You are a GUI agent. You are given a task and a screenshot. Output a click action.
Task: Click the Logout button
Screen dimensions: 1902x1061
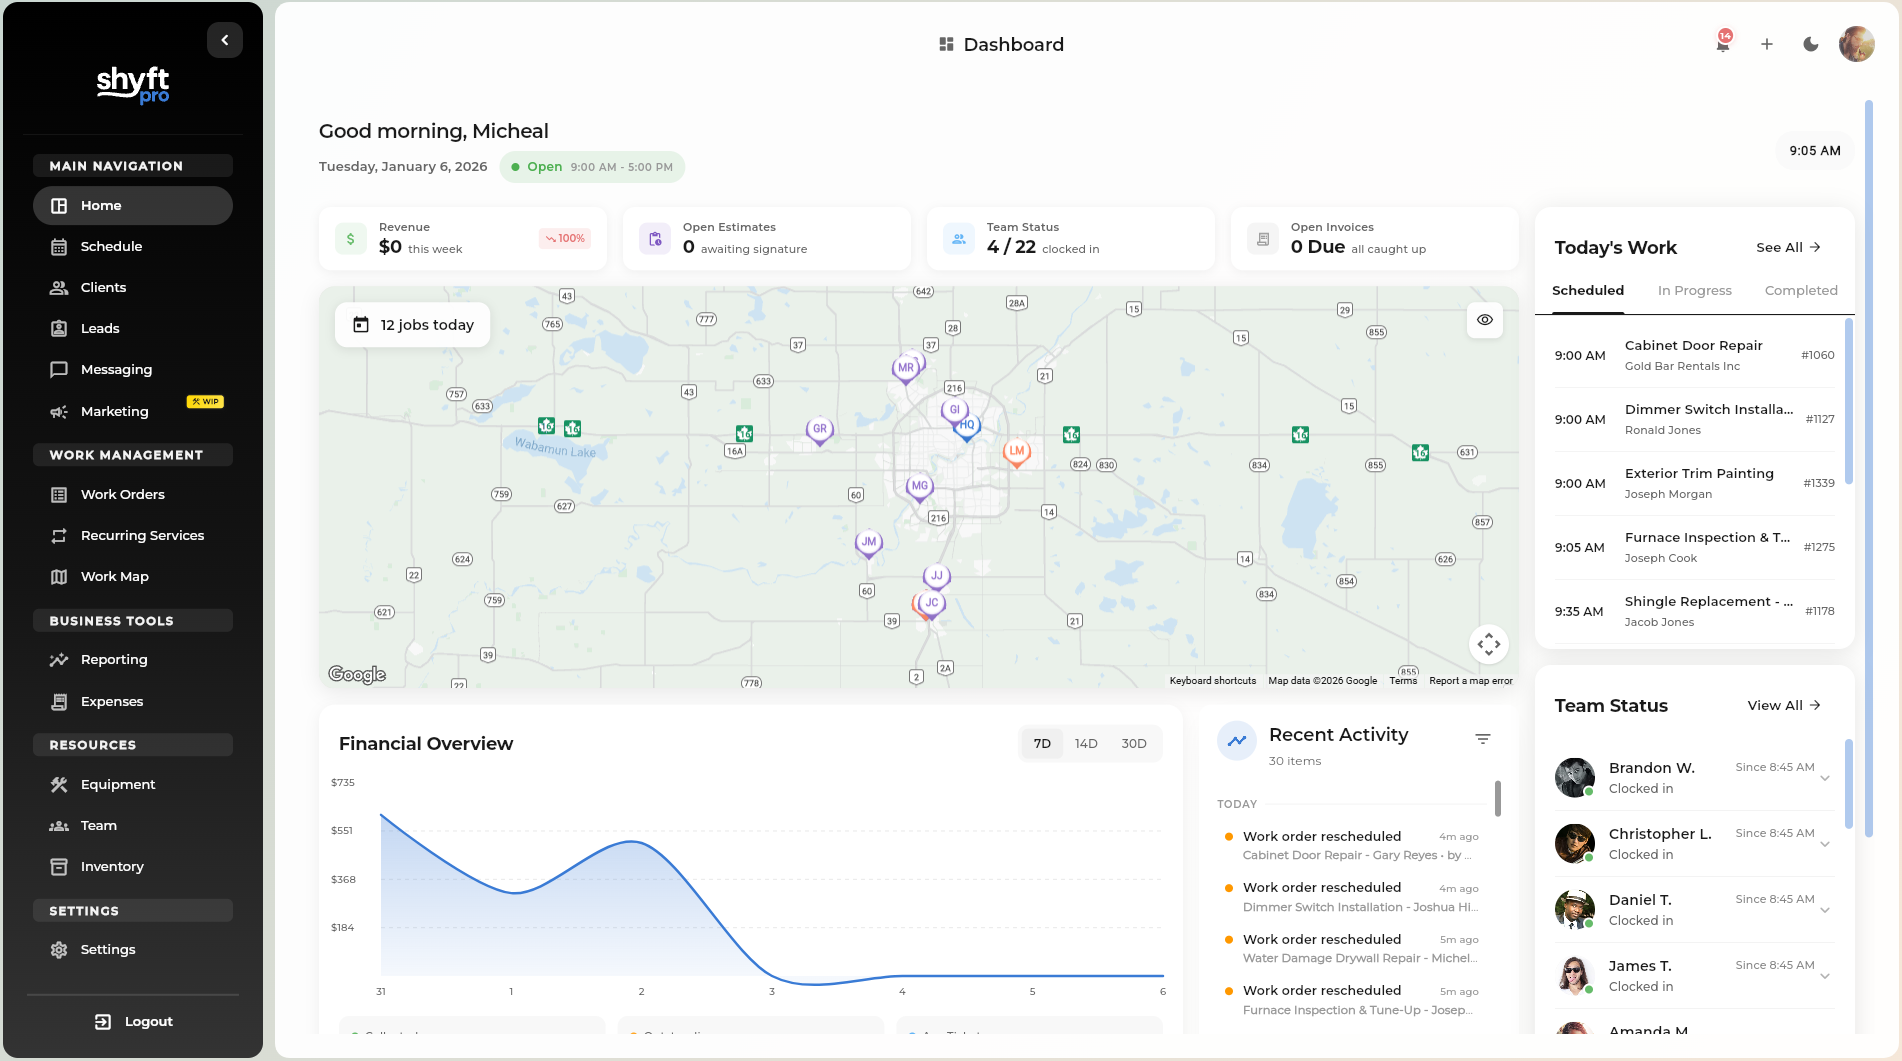pos(135,1021)
